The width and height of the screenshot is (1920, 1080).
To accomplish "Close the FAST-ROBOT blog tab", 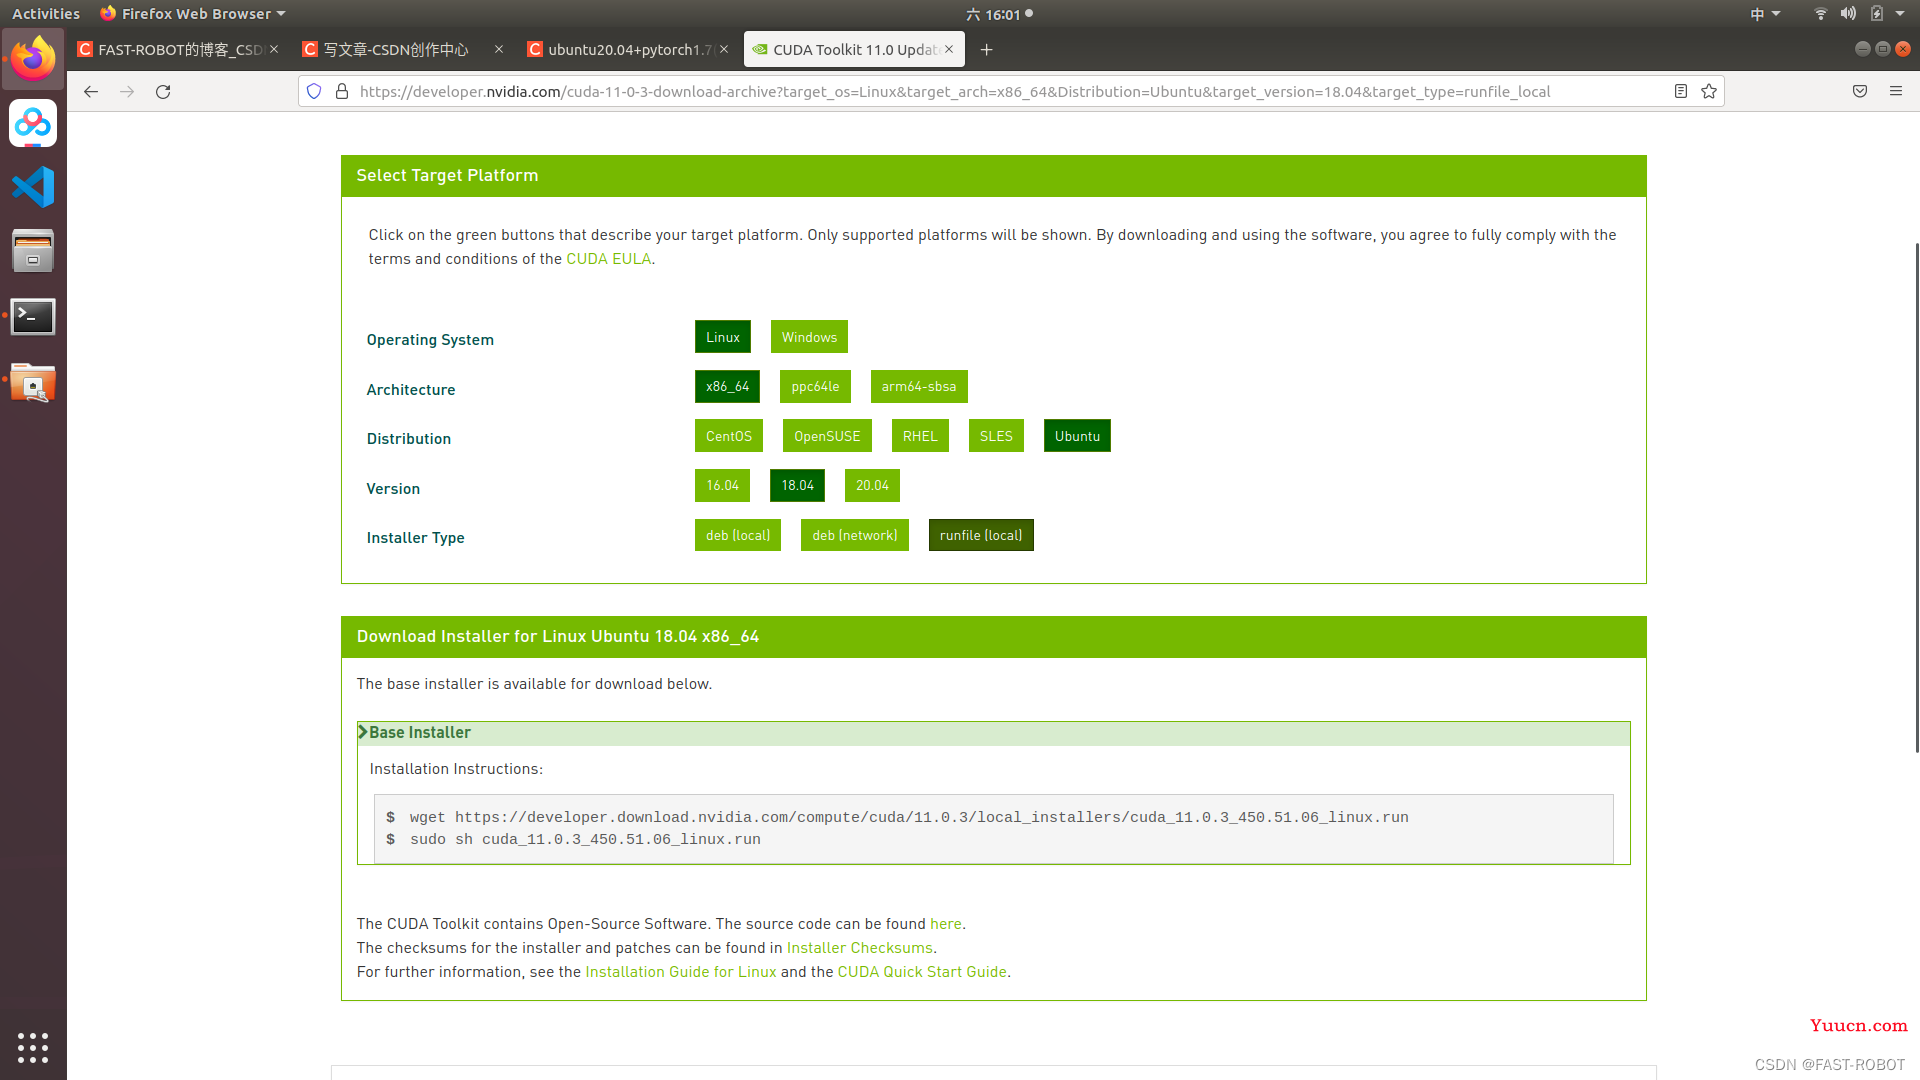I will (x=274, y=49).
